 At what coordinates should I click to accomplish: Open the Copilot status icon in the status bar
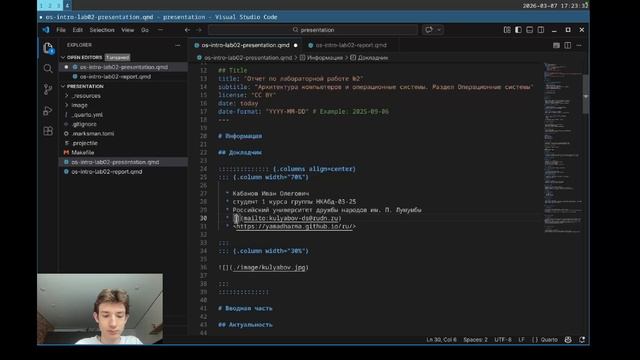568,340
